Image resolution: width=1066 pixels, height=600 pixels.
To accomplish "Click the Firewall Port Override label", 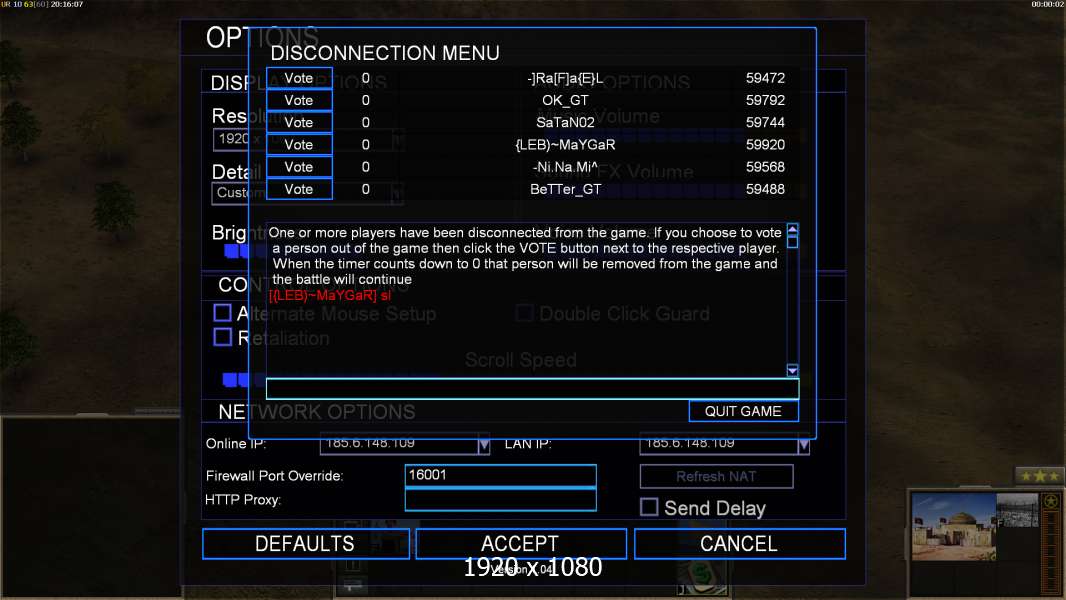I will (x=275, y=476).
